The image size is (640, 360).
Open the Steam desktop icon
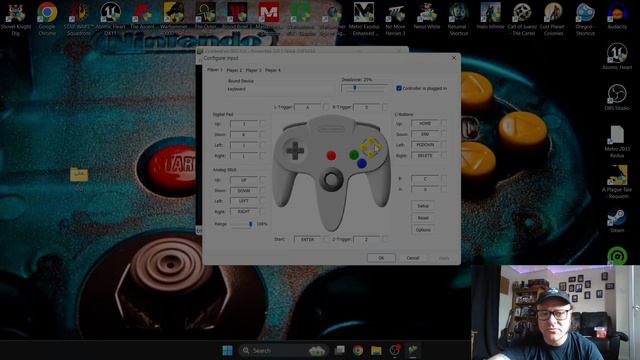click(617, 221)
